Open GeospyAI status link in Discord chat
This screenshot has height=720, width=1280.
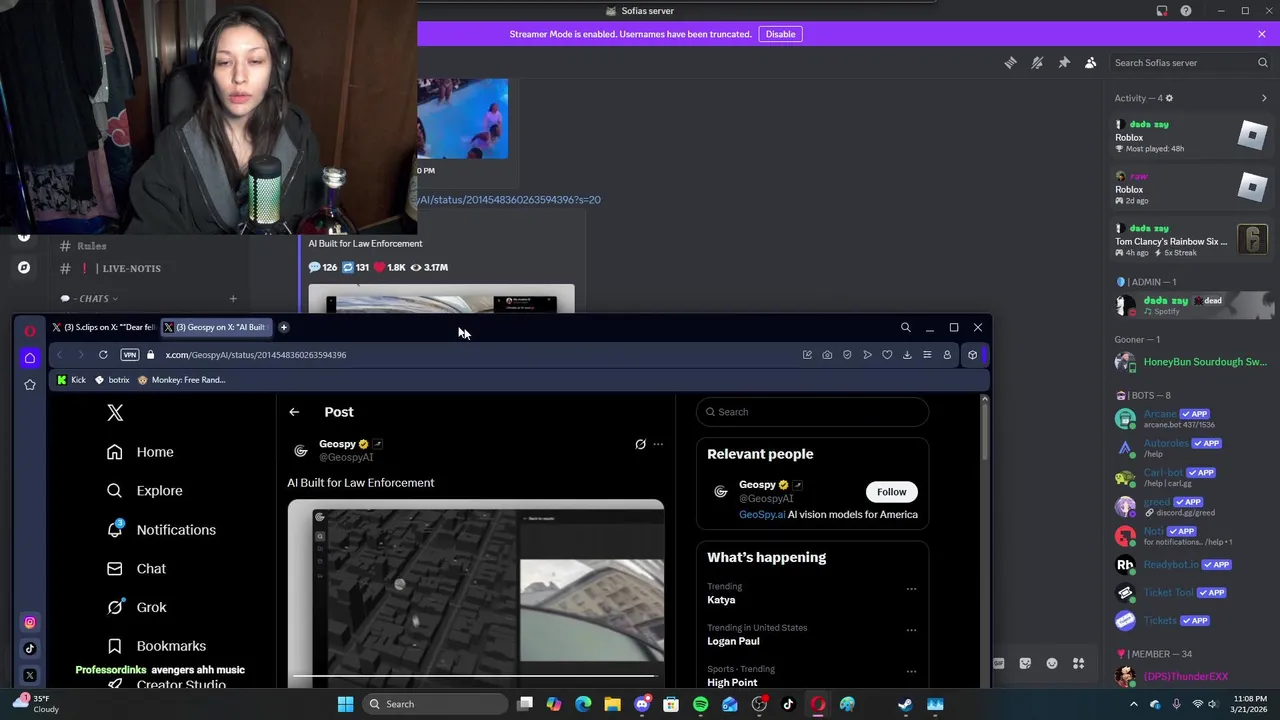tap(509, 200)
